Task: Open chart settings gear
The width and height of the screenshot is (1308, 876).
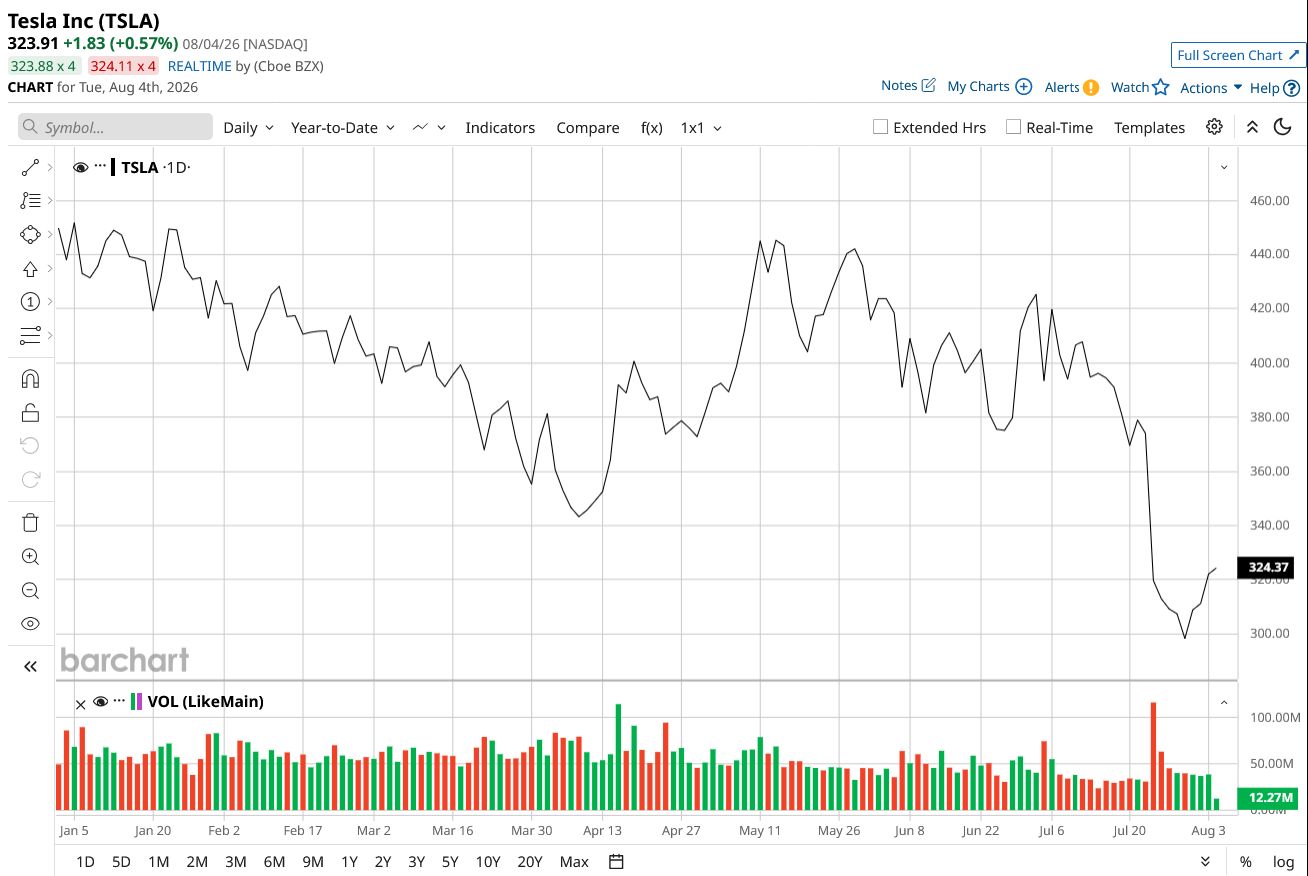Action: tap(1214, 127)
